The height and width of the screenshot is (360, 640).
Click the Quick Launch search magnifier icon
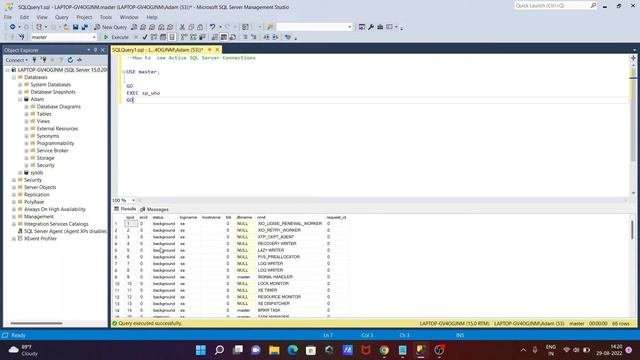[x=593, y=5]
